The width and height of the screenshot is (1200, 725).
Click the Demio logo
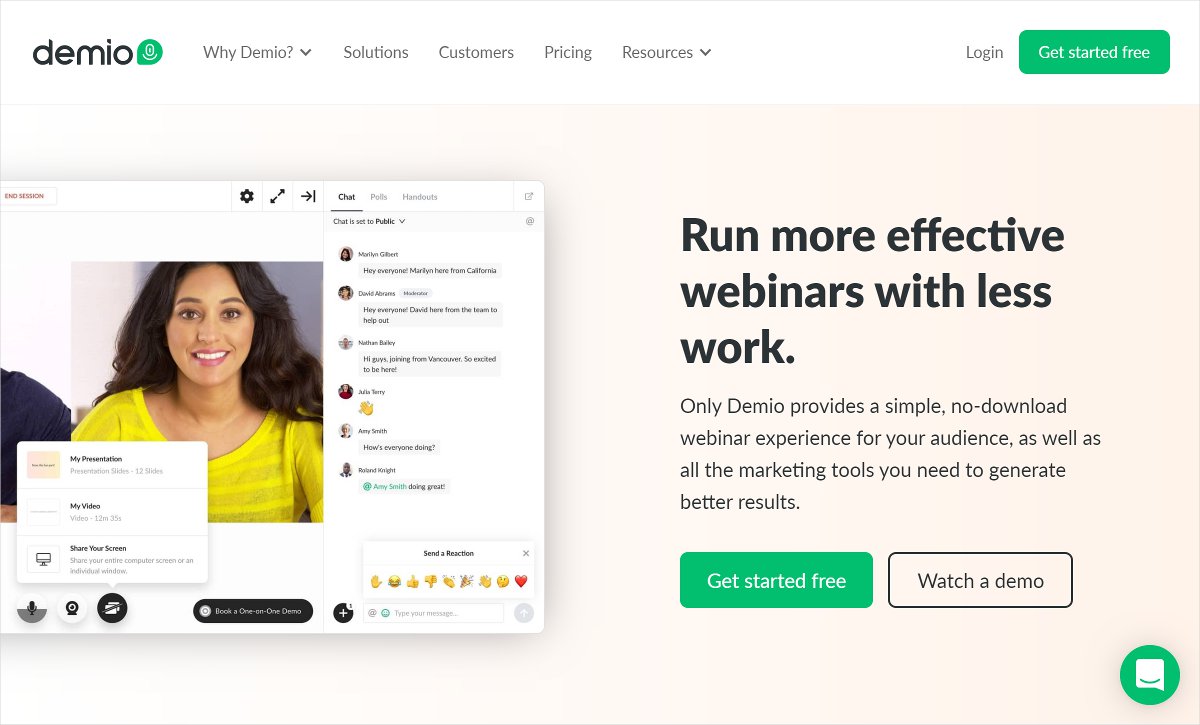pyautogui.click(x=97, y=52)
